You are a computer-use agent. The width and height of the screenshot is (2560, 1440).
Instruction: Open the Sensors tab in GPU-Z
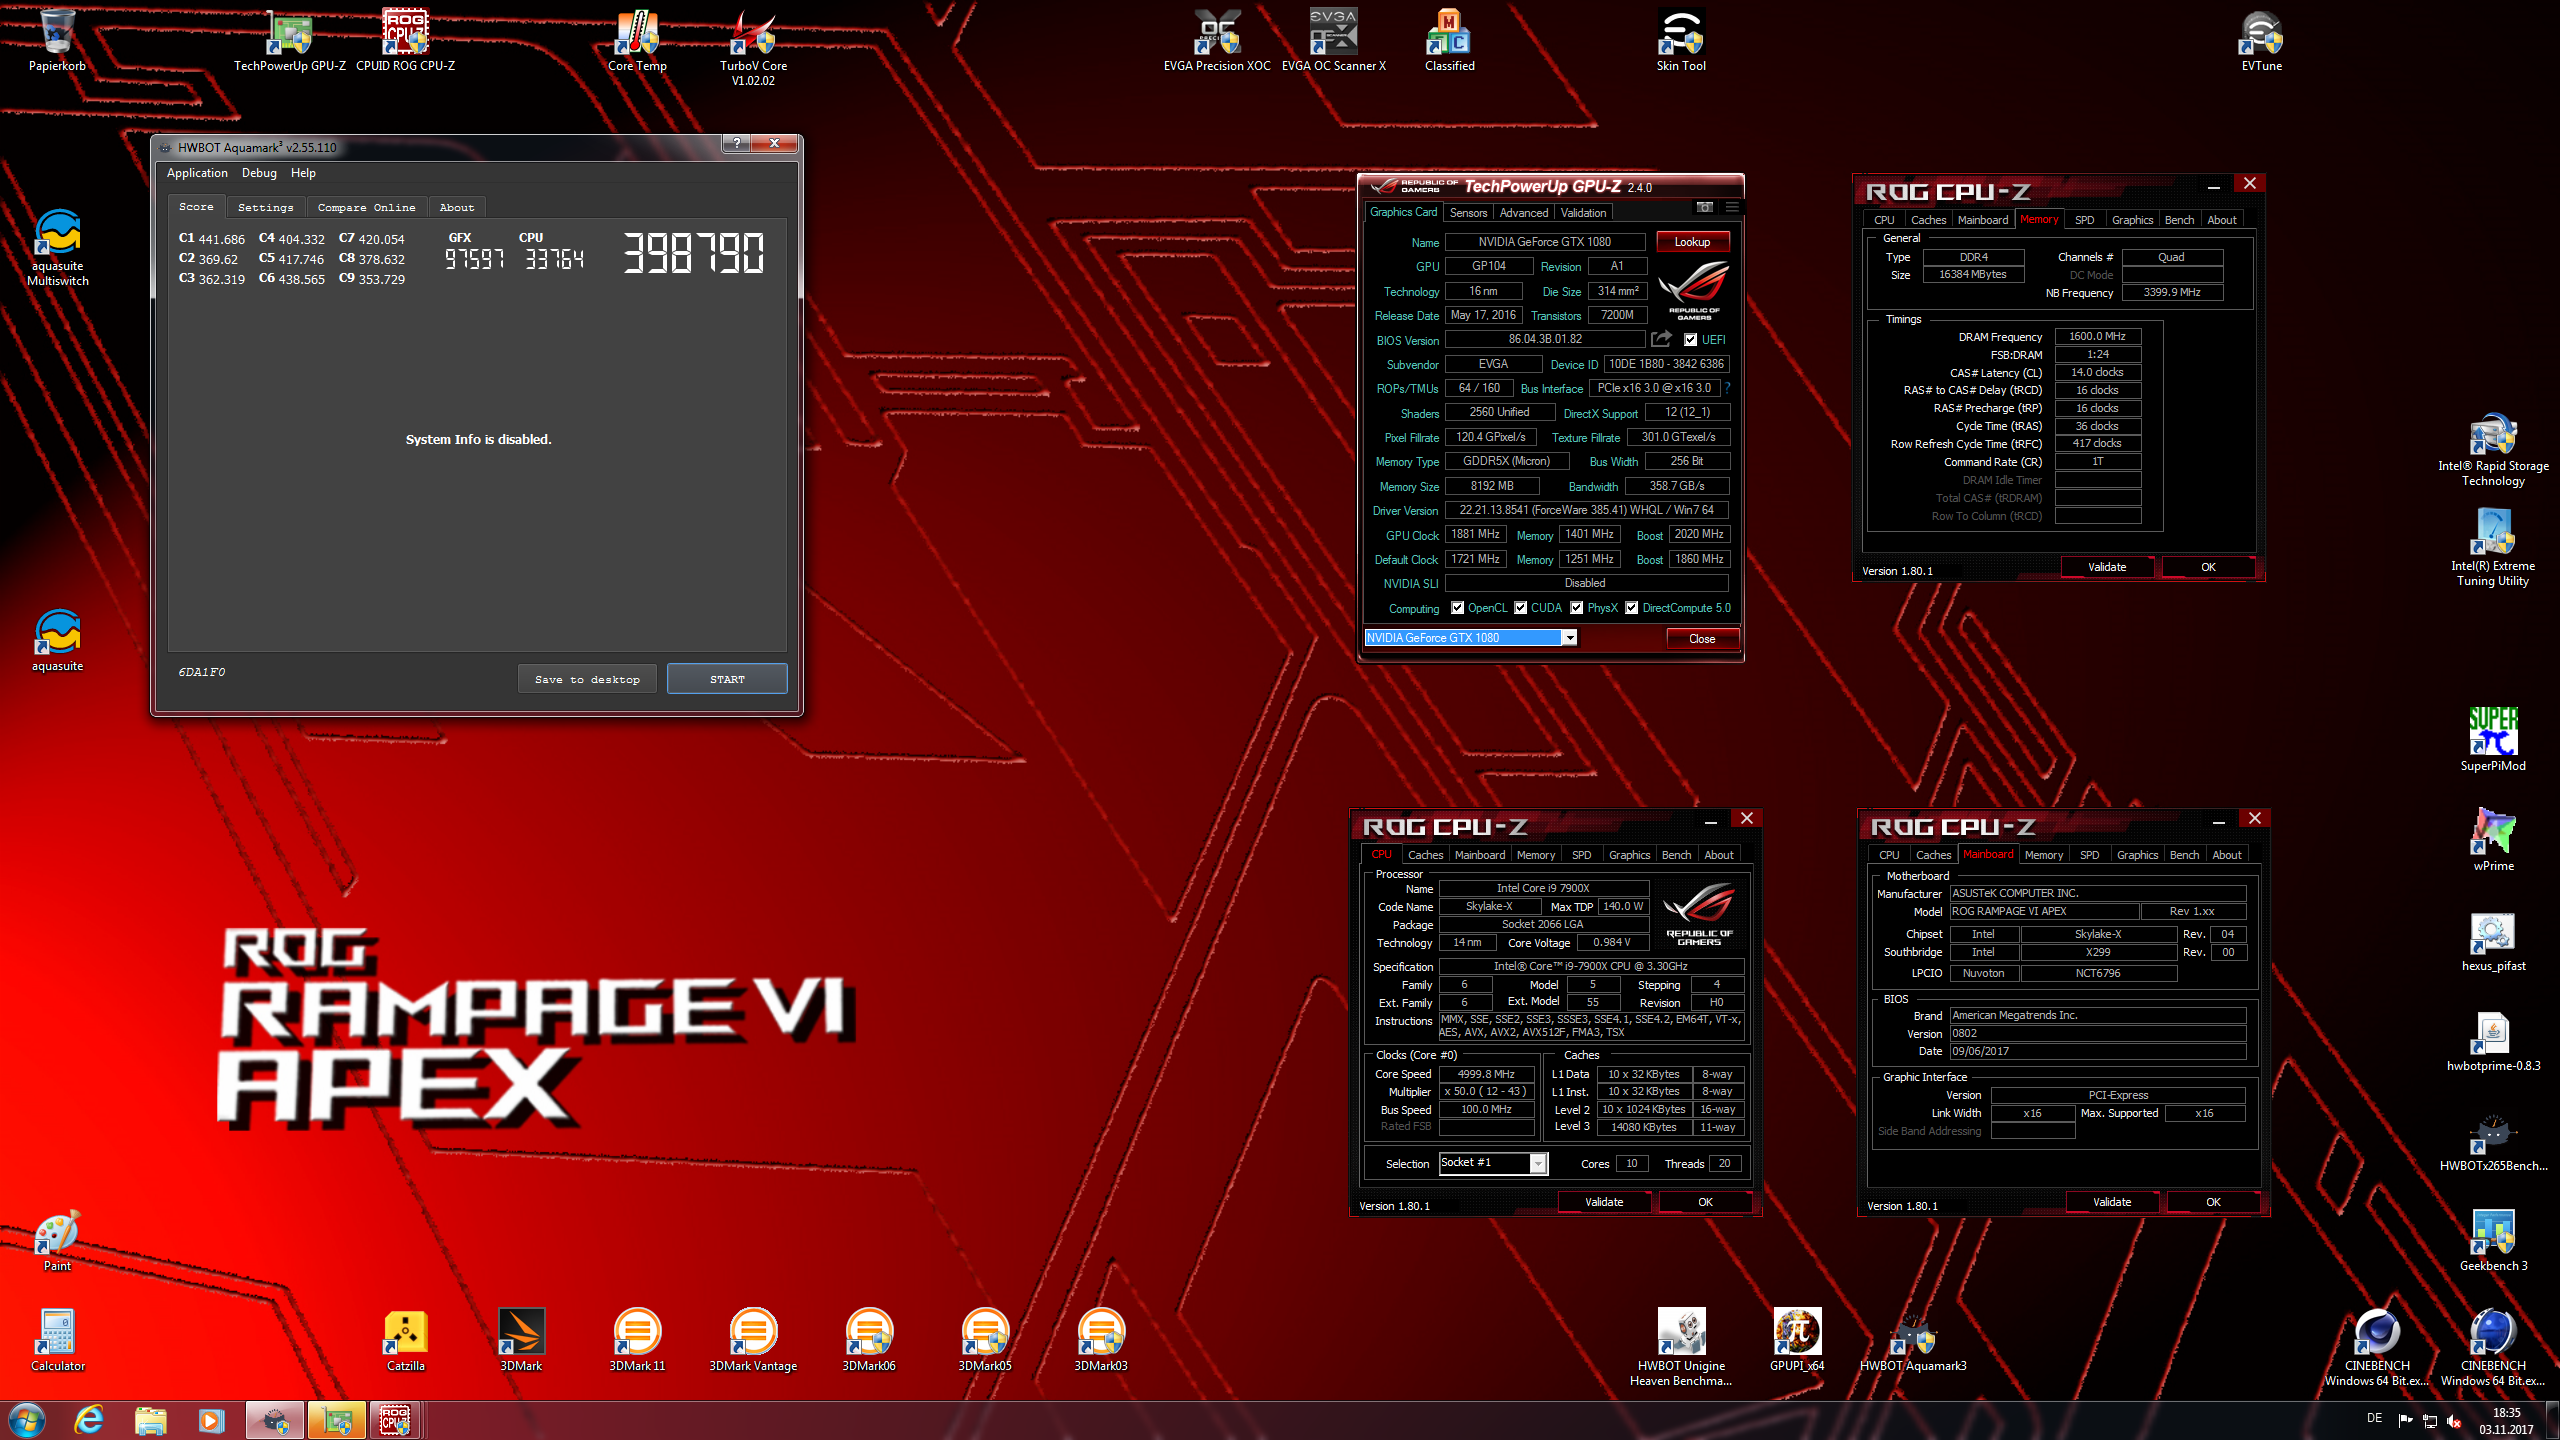[x=1468, y=212]
